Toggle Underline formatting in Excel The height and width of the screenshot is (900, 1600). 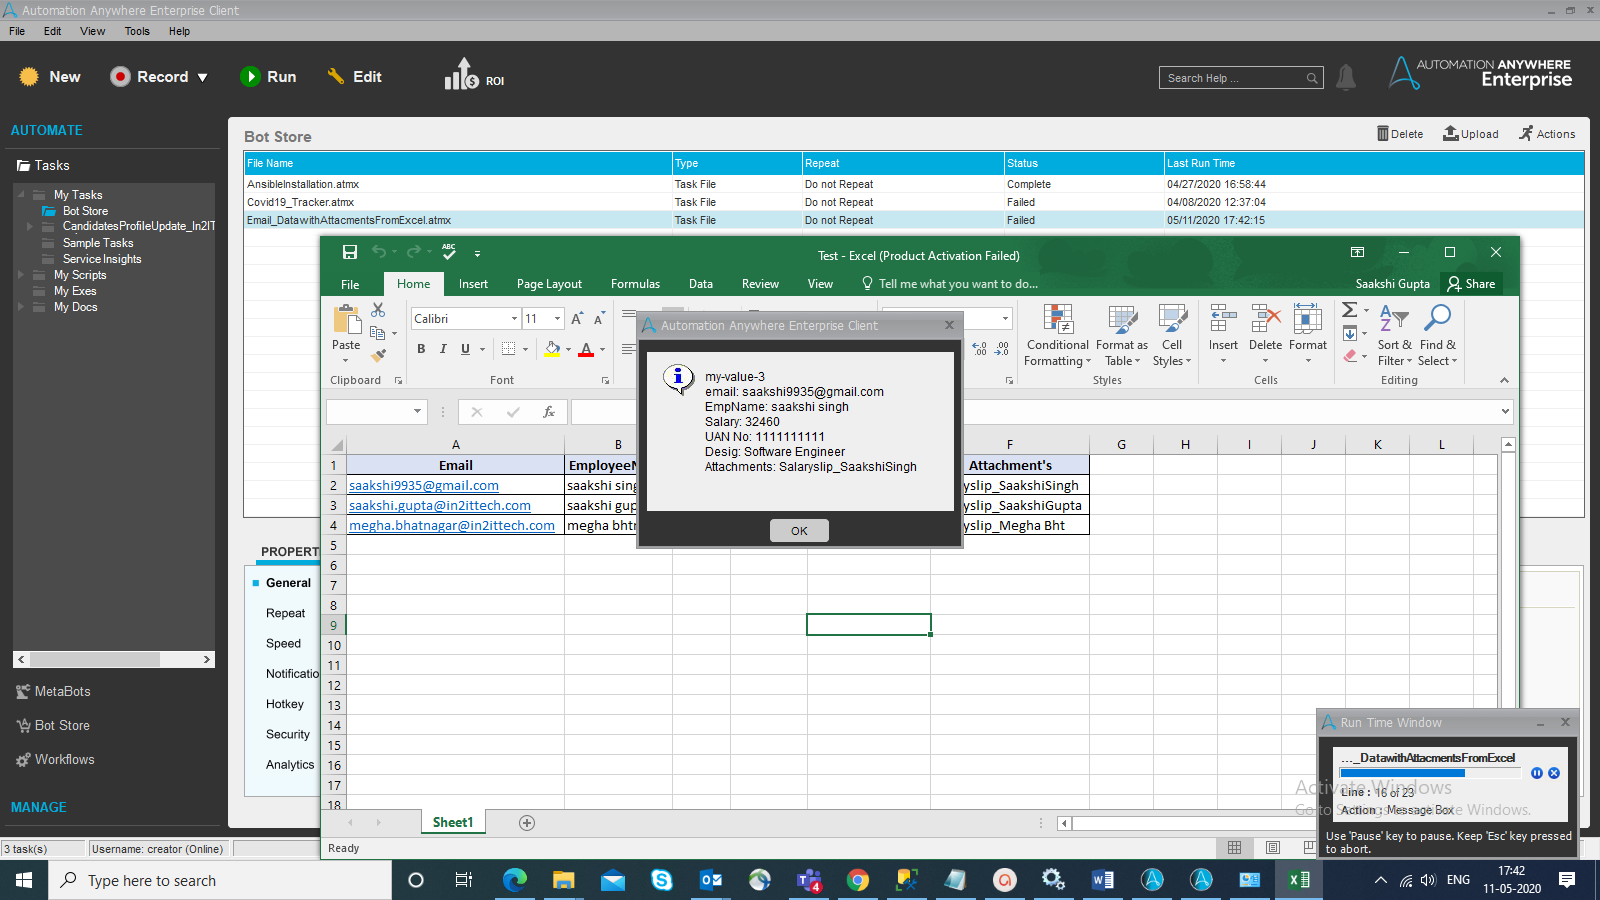[465, 349]
